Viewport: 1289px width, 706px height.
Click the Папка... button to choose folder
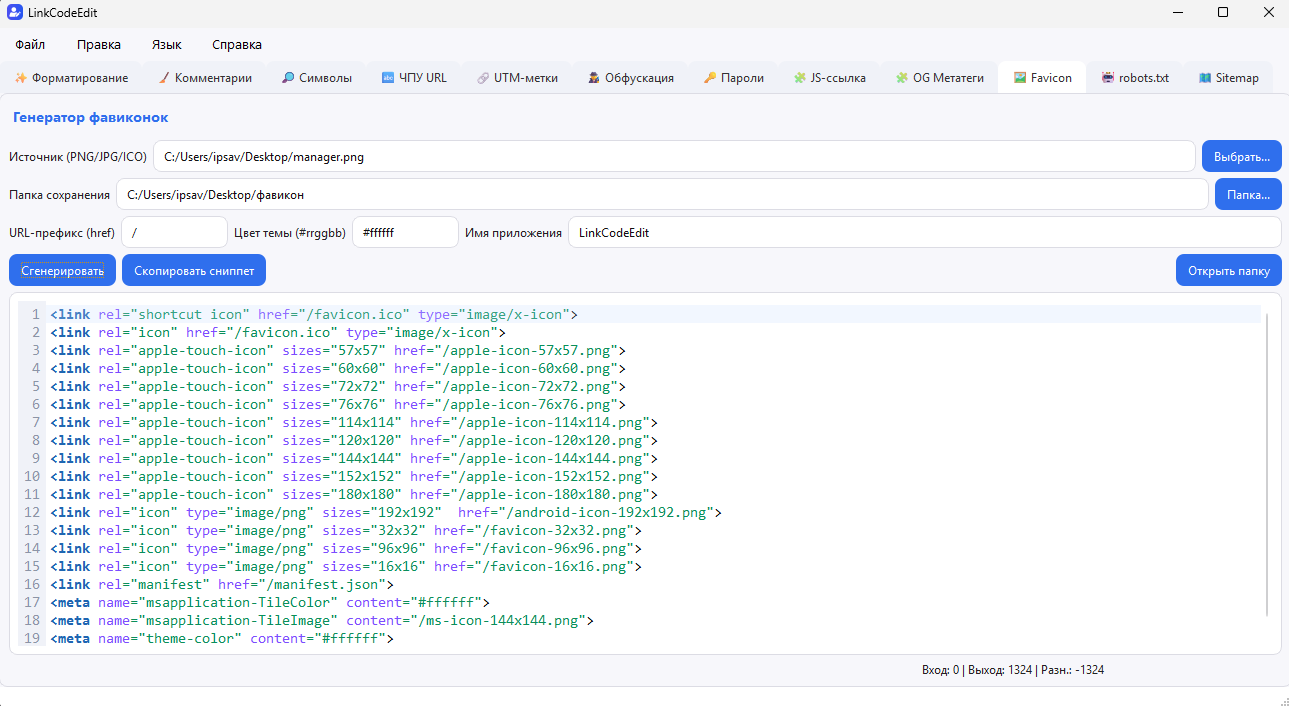pos(1248,195)
